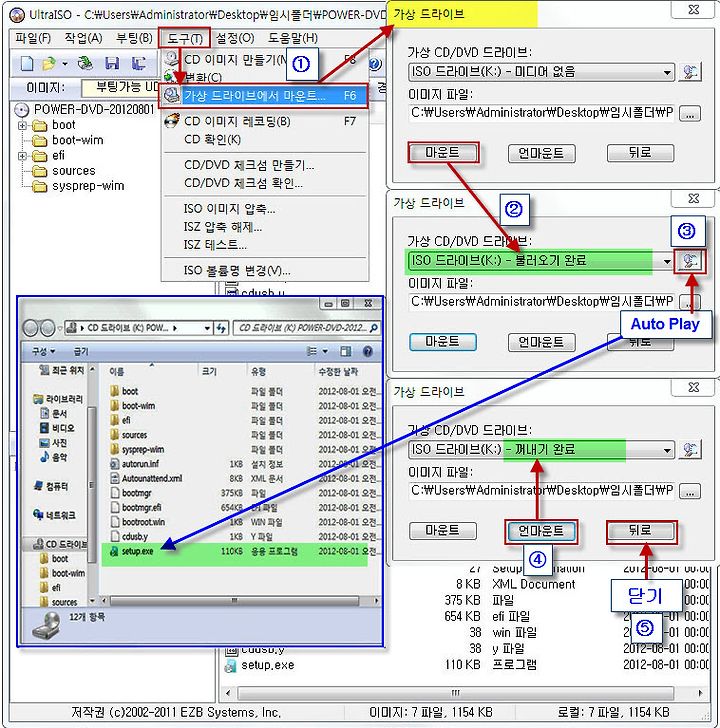
Task: Click 뒤로 button in 미디어 없음 dialog
Action: pos(640,153)
